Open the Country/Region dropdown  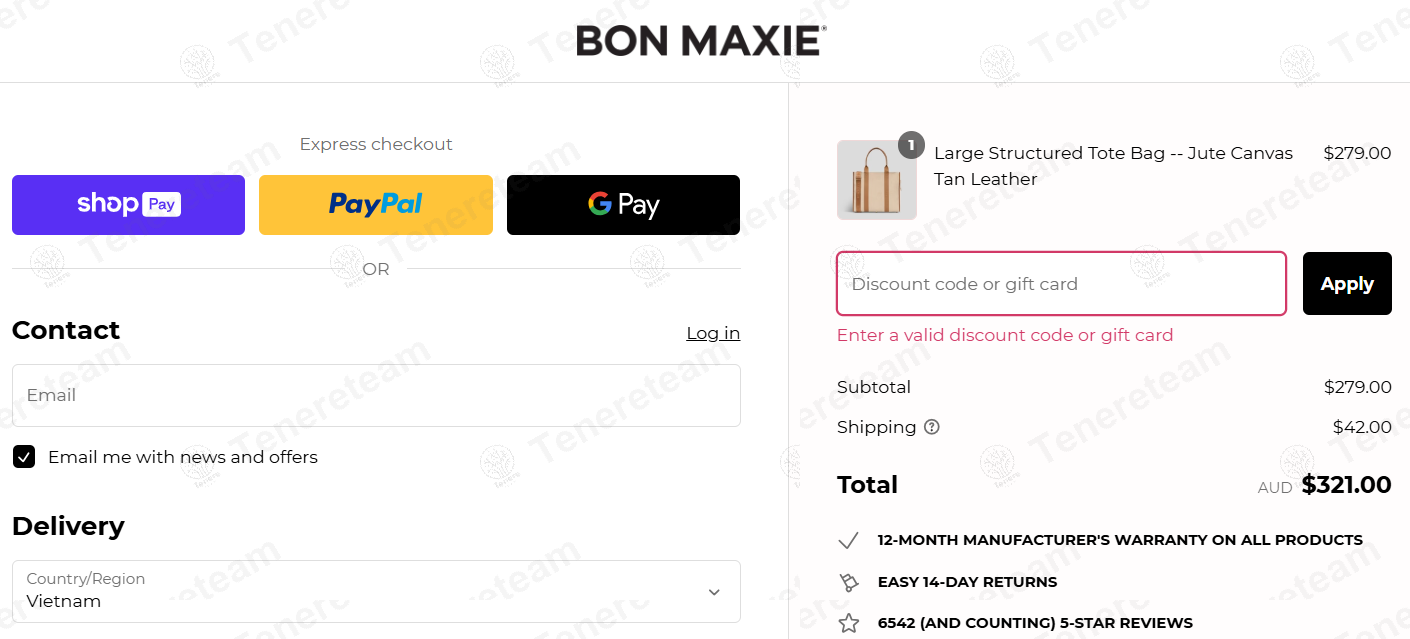[376, 591]
